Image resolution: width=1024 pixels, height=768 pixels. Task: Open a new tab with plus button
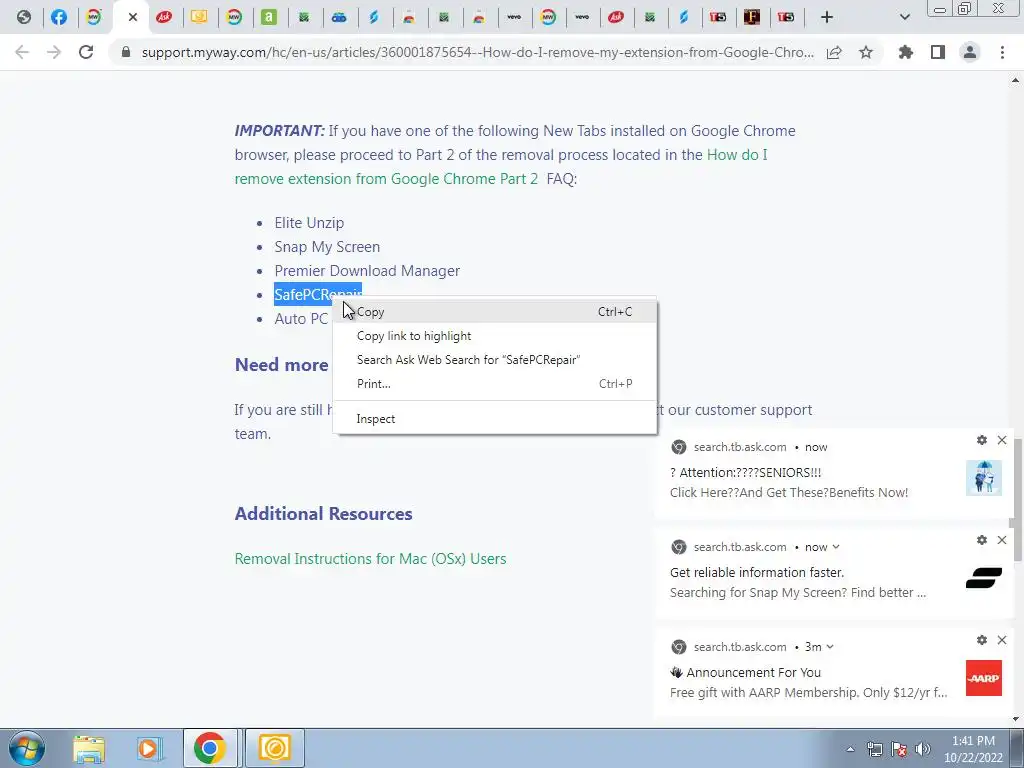click(x=827, y=17)
